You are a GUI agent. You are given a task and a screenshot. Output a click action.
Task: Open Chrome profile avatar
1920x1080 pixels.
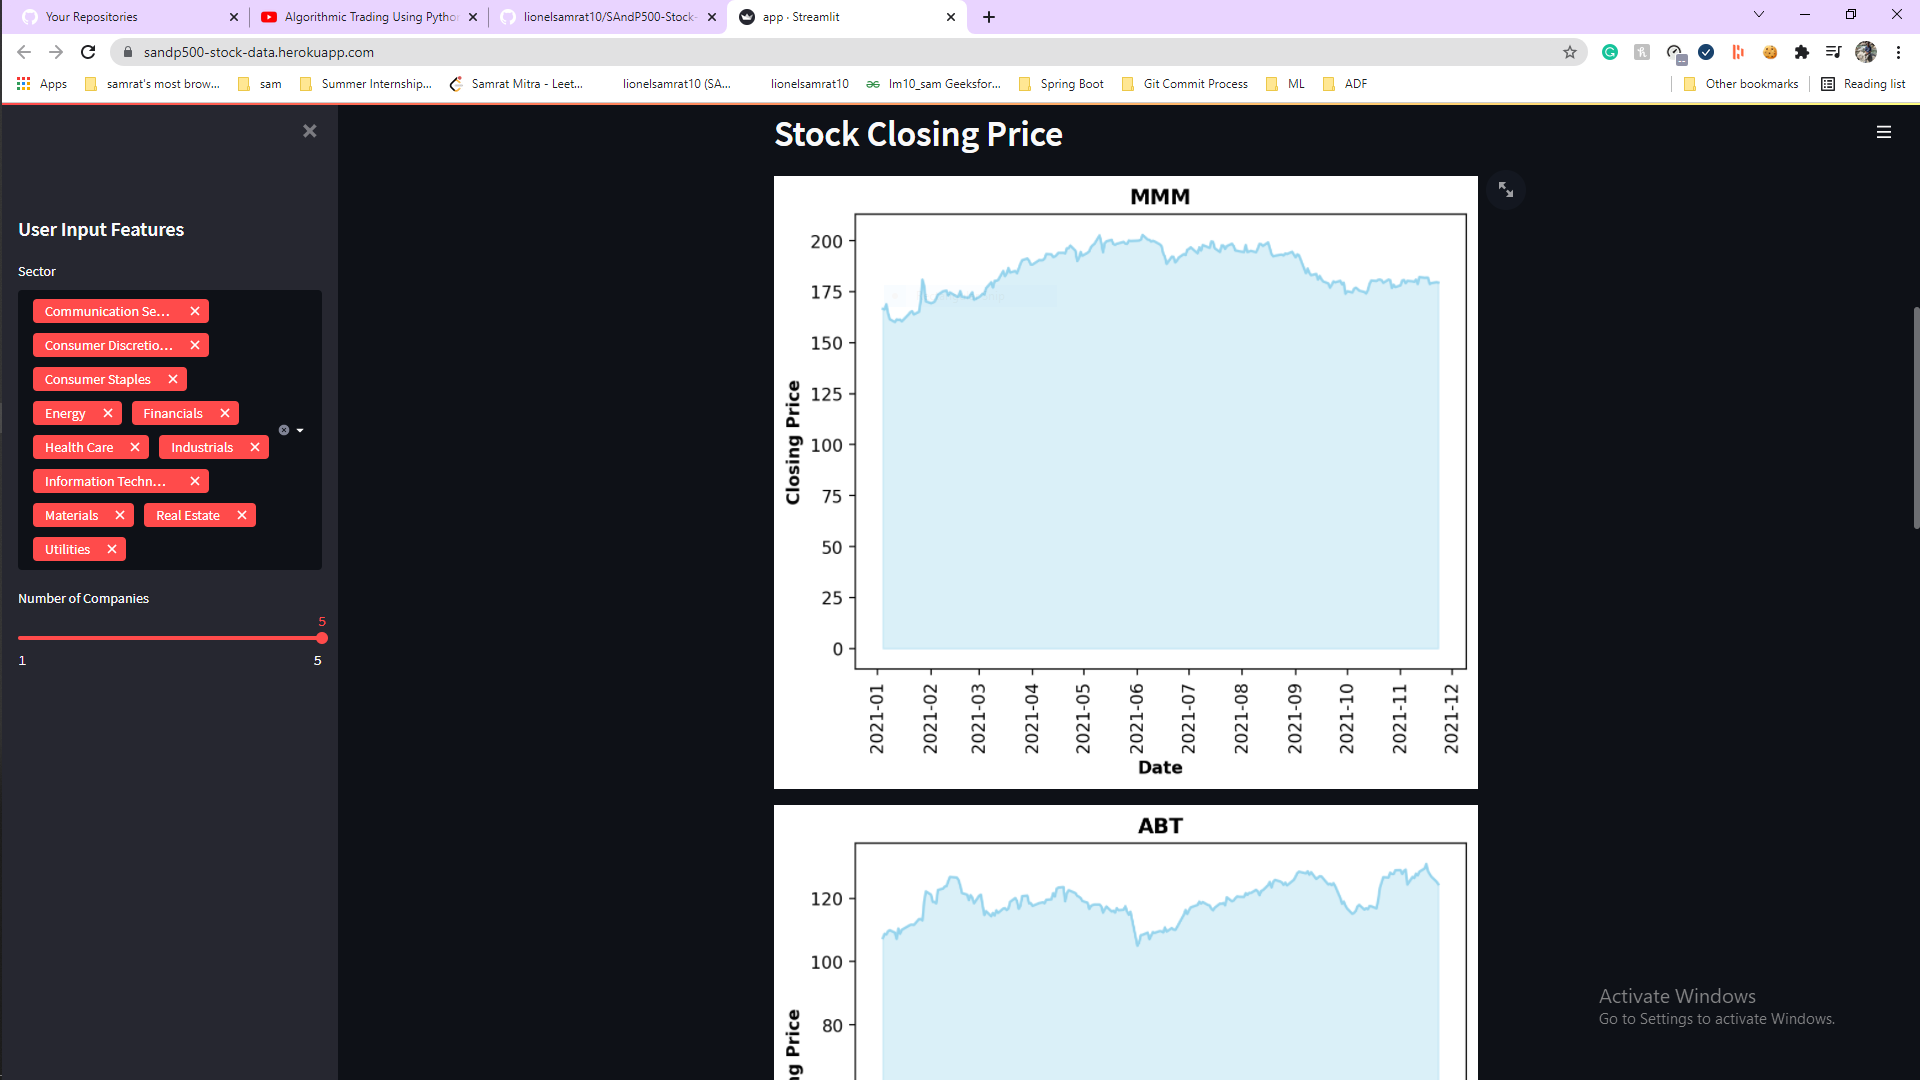point(1866,52)
